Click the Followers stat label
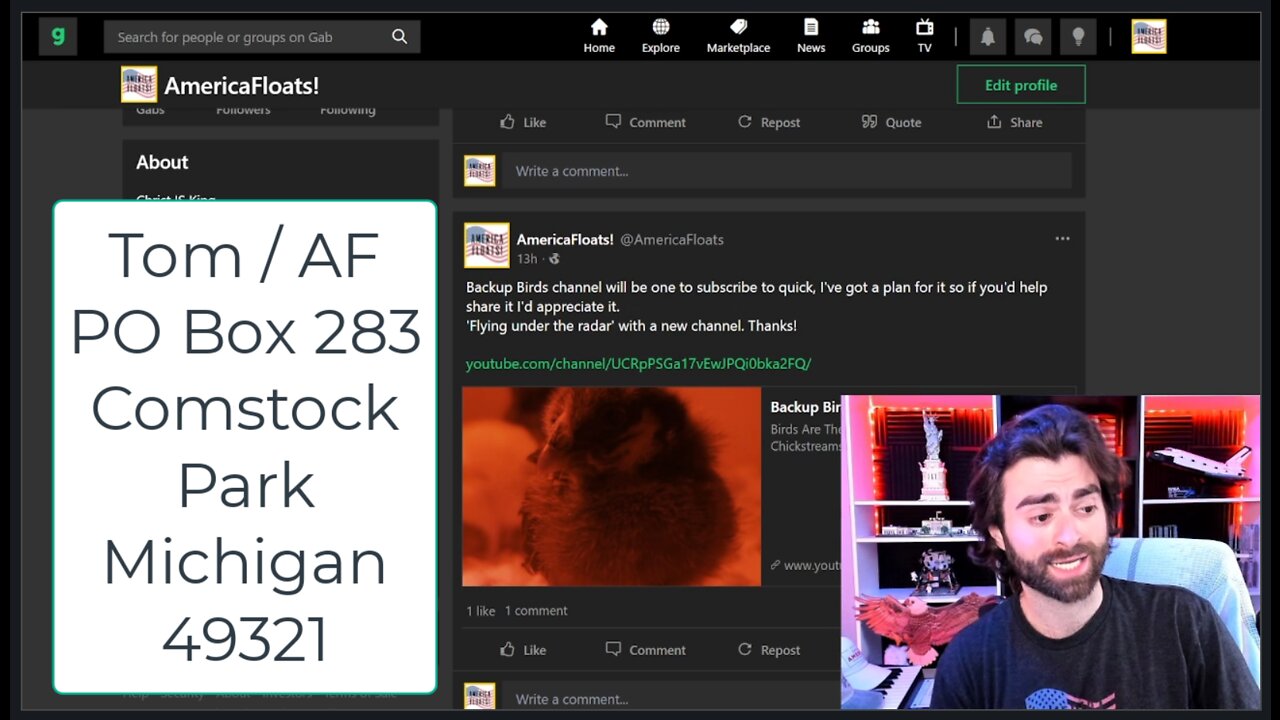Viewport: 1280px width, 720px height. tap(243, 110)
